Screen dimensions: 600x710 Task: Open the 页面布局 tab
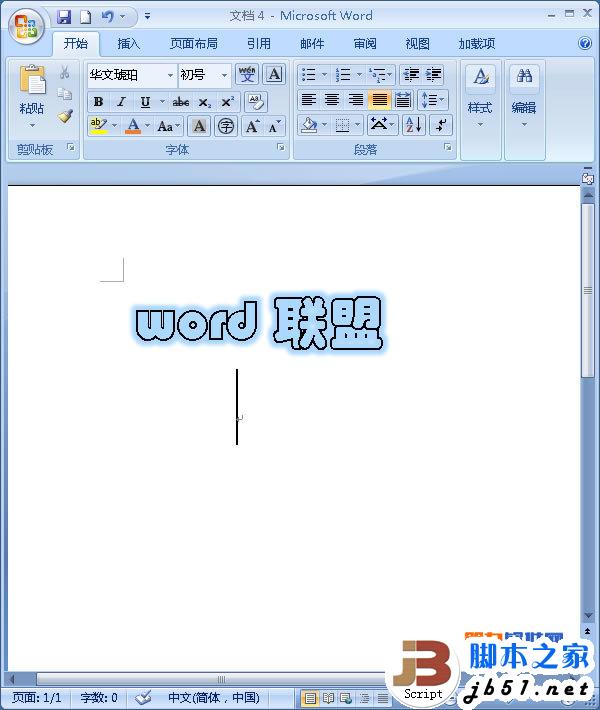coord(194,44)
